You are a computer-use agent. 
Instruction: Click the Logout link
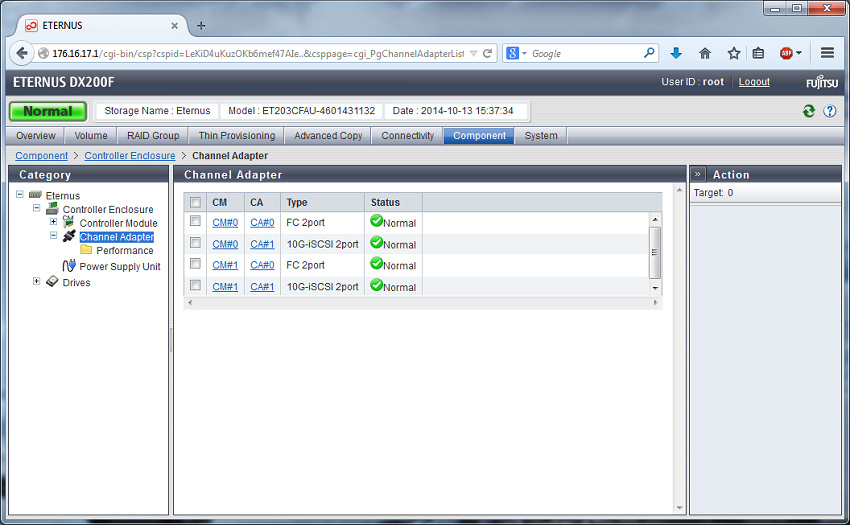point(754,82)
